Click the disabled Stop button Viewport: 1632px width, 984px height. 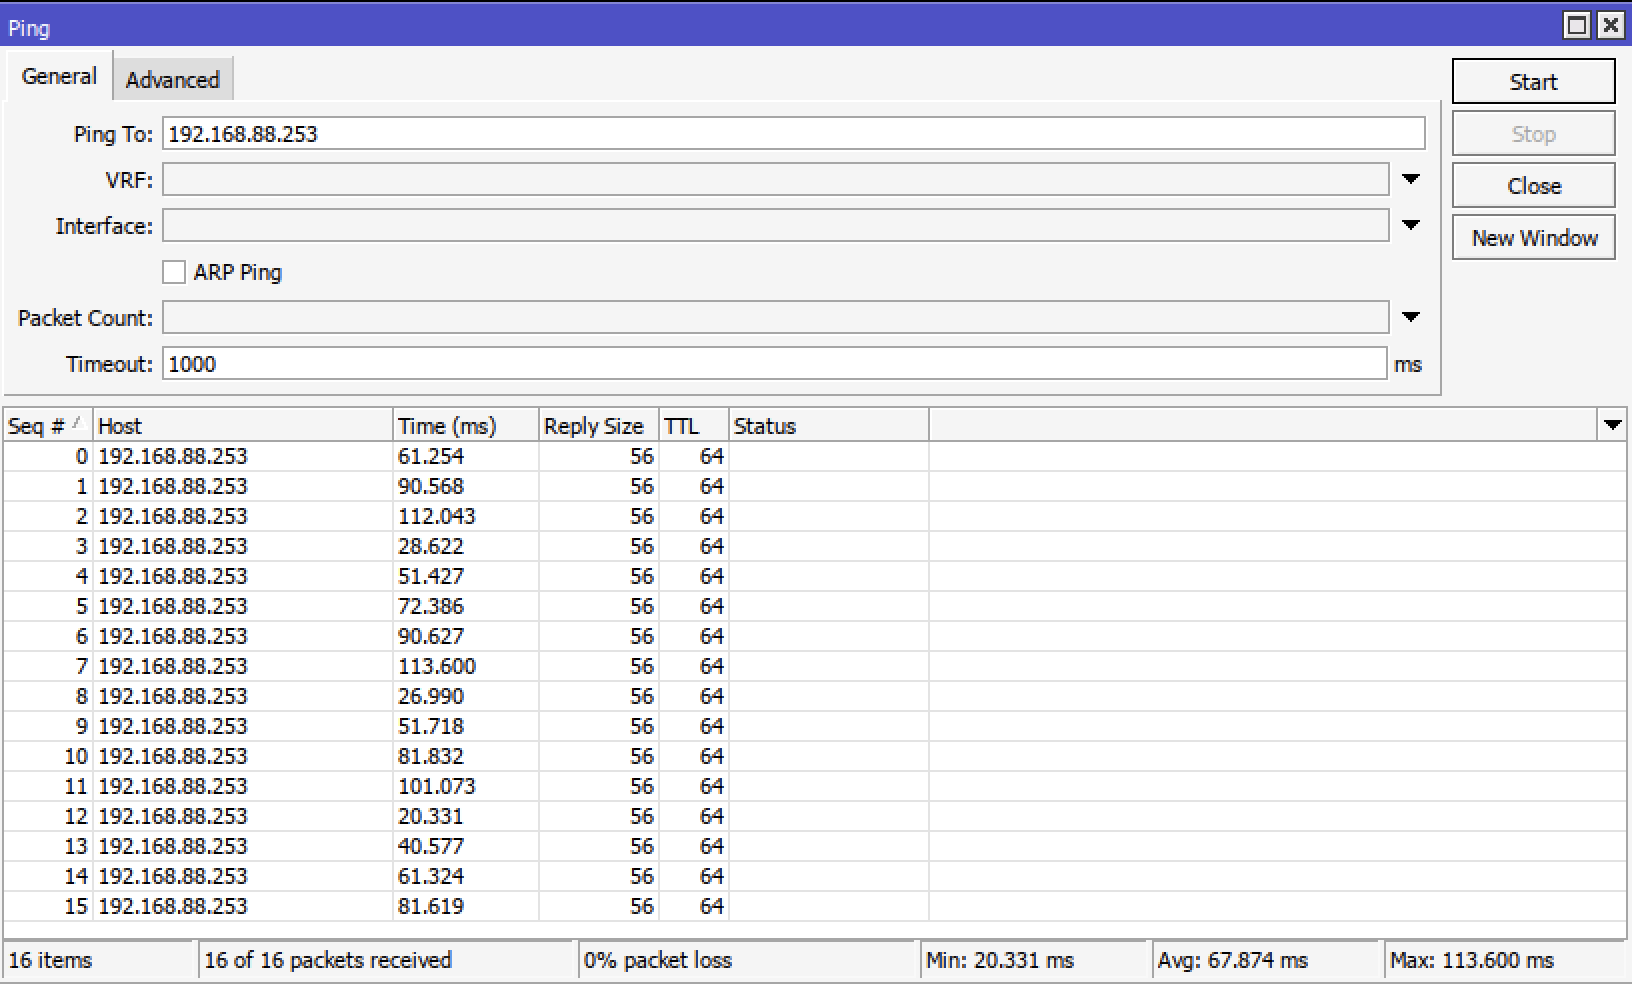tap(1533, 133)
